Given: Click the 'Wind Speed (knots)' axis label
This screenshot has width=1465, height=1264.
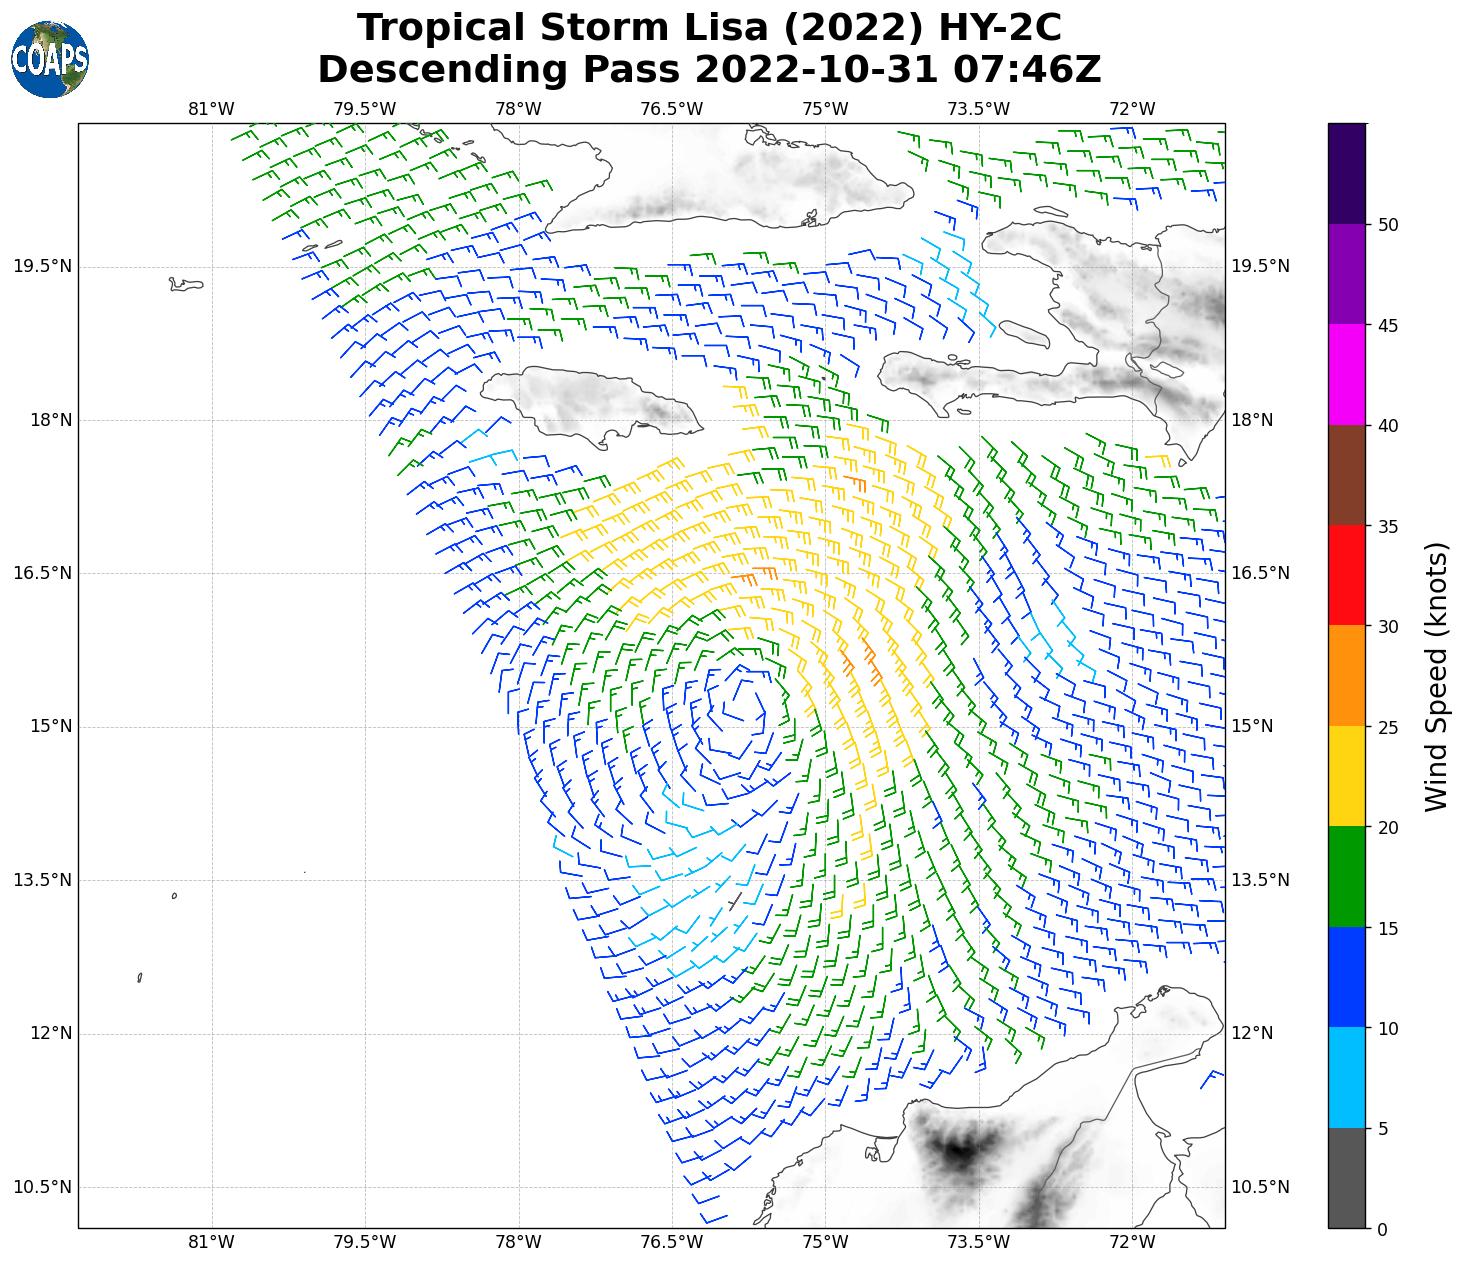Looking at the screenshot, I should 1436,676.
